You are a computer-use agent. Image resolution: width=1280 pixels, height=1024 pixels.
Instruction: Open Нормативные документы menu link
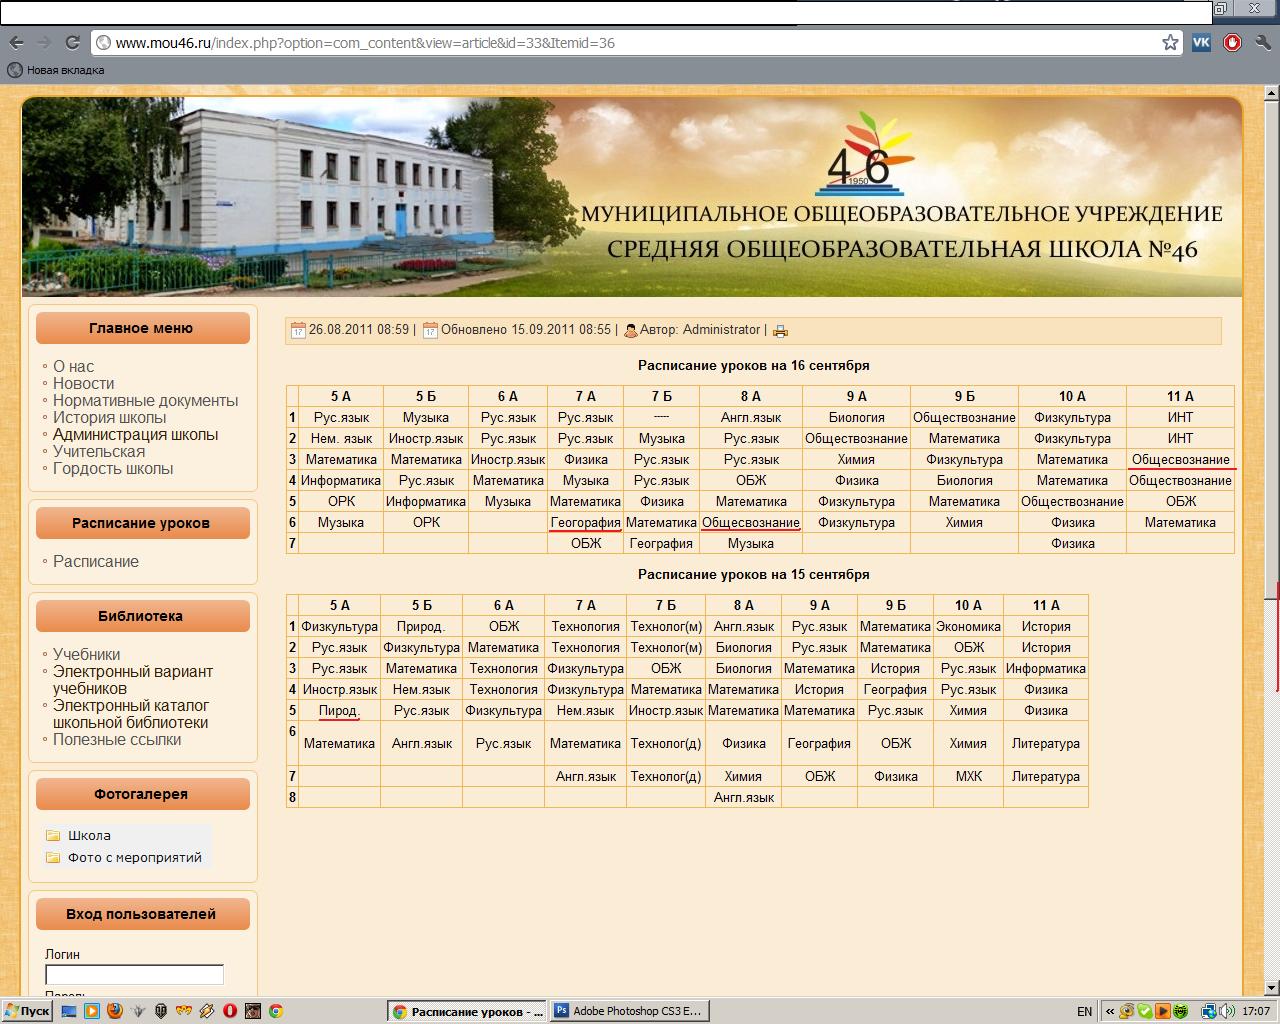coord(145,400)
